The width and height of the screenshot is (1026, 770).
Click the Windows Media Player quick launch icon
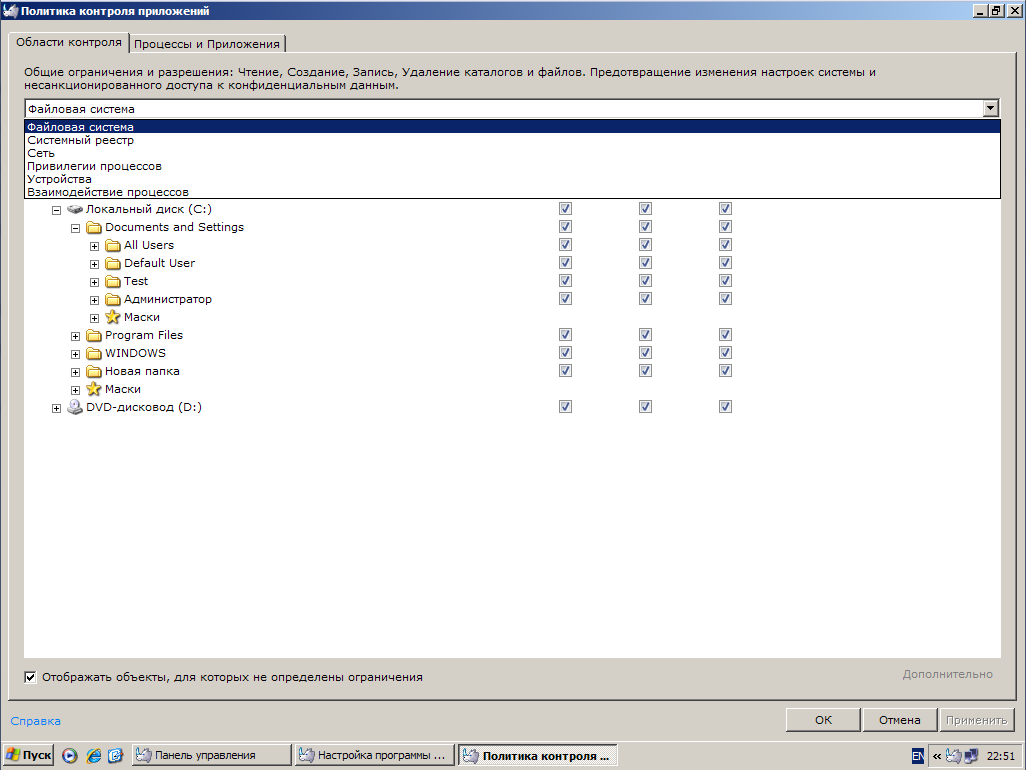point(70,756)
